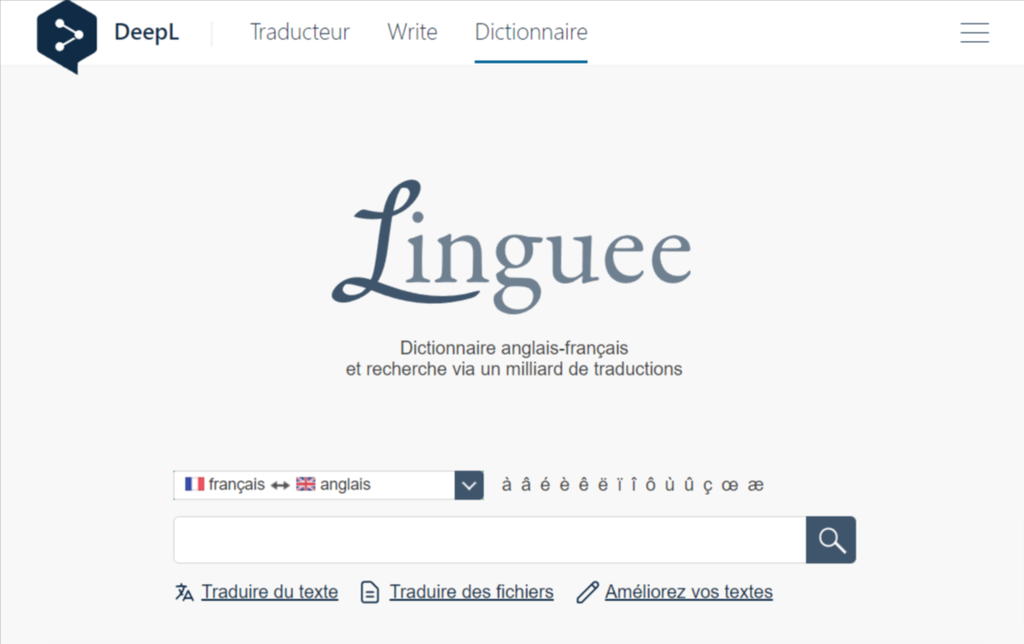This screenshot has height=644, width=1024.
Task: Insert the special character ç
Action: point(708,484)
